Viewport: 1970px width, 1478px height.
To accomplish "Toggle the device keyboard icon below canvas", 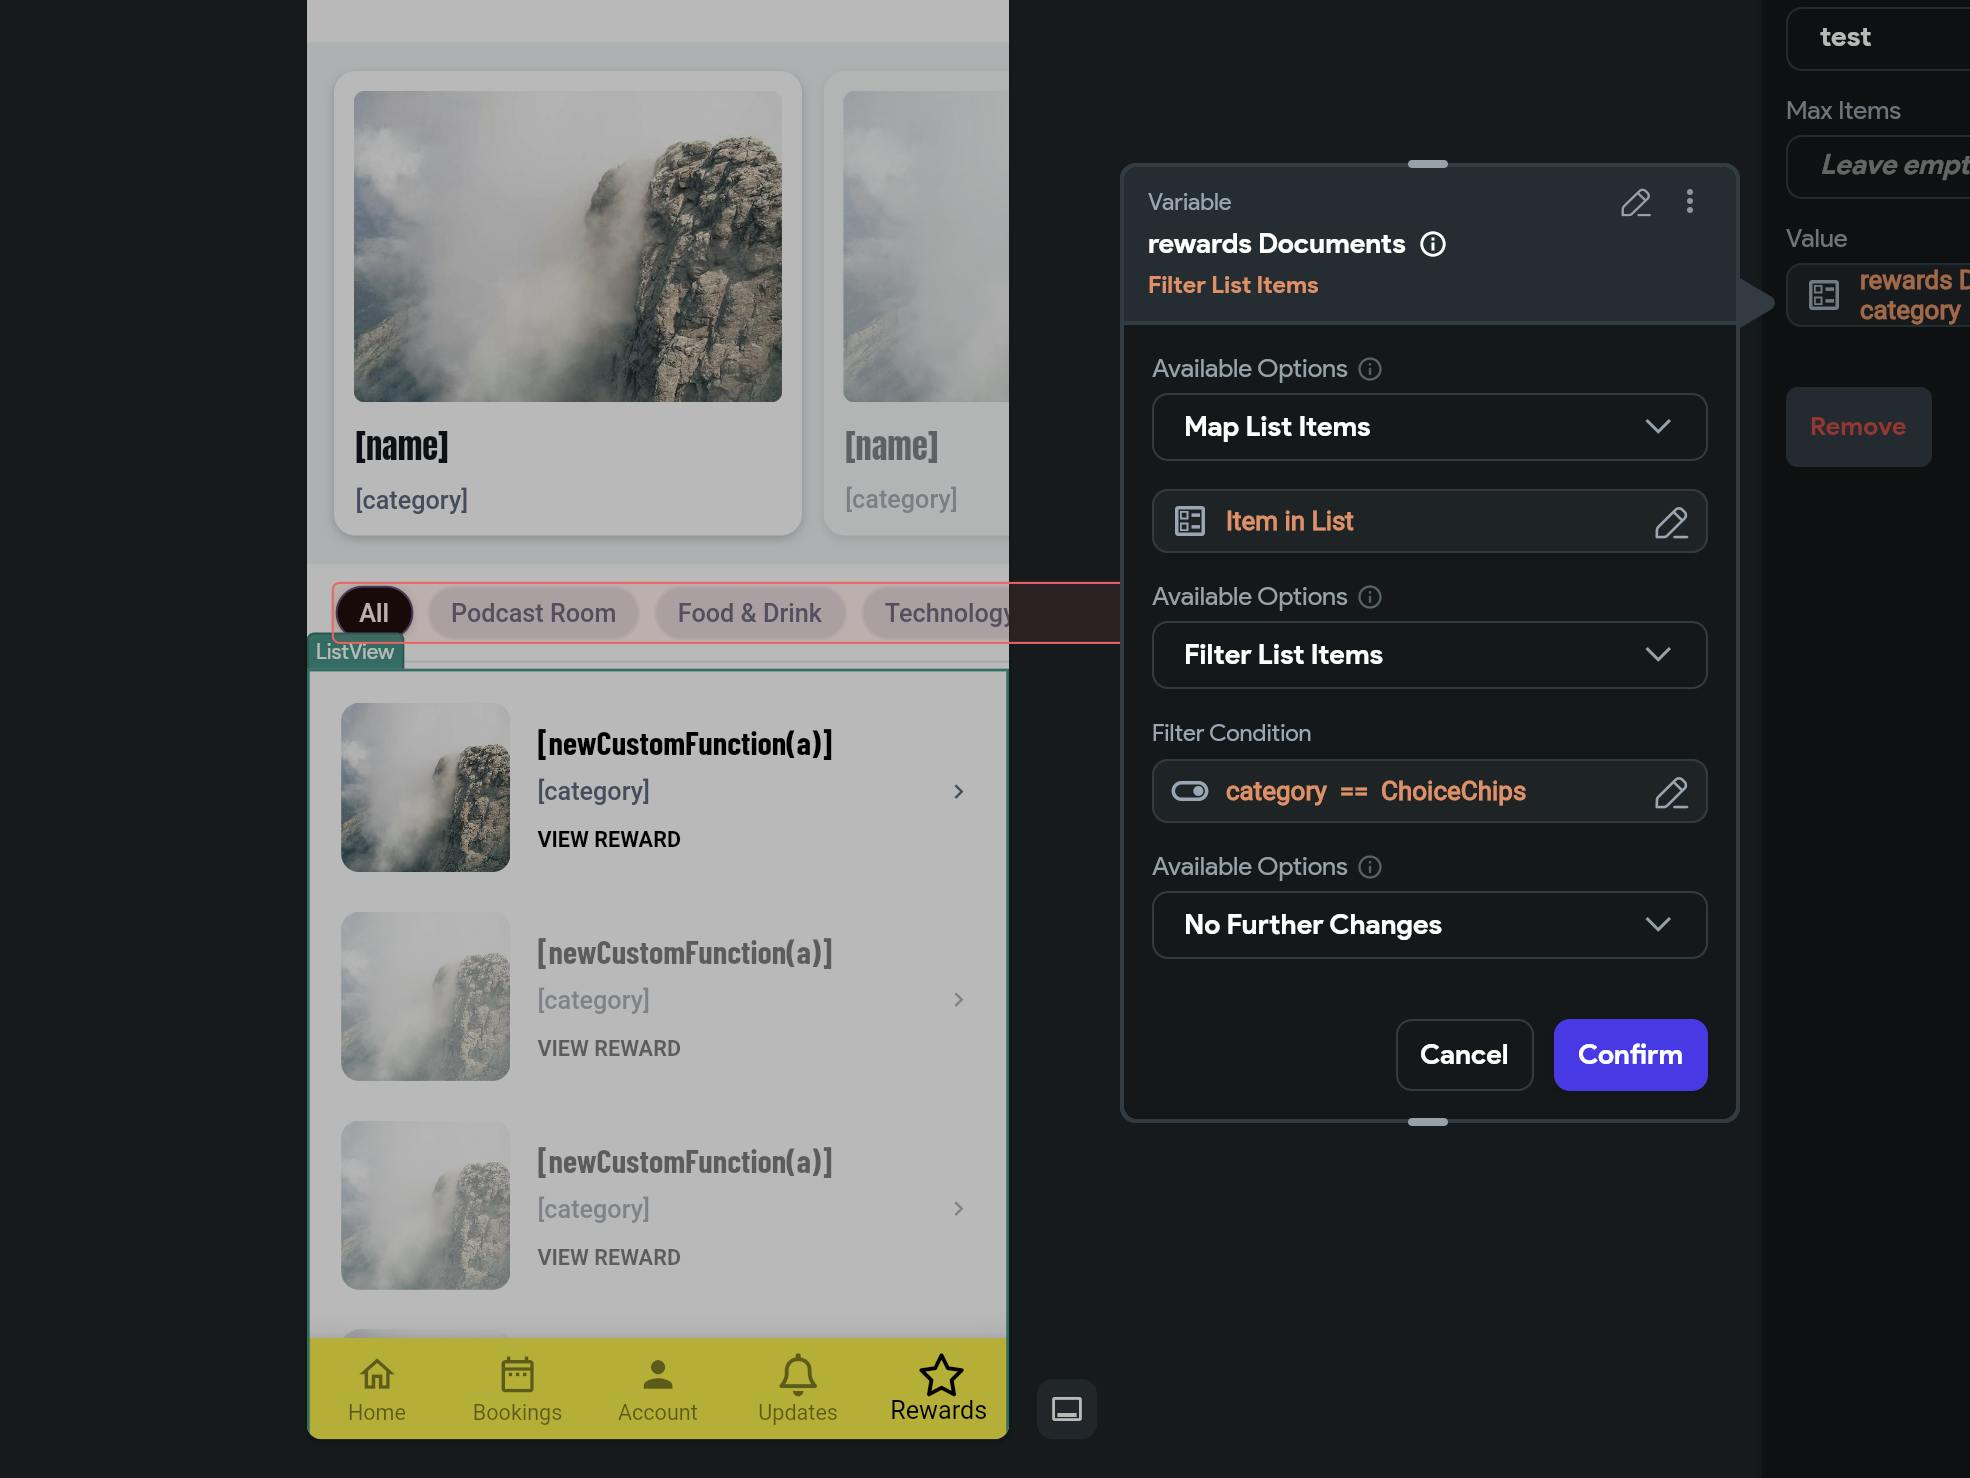I will click(x=1067, y=1409).
